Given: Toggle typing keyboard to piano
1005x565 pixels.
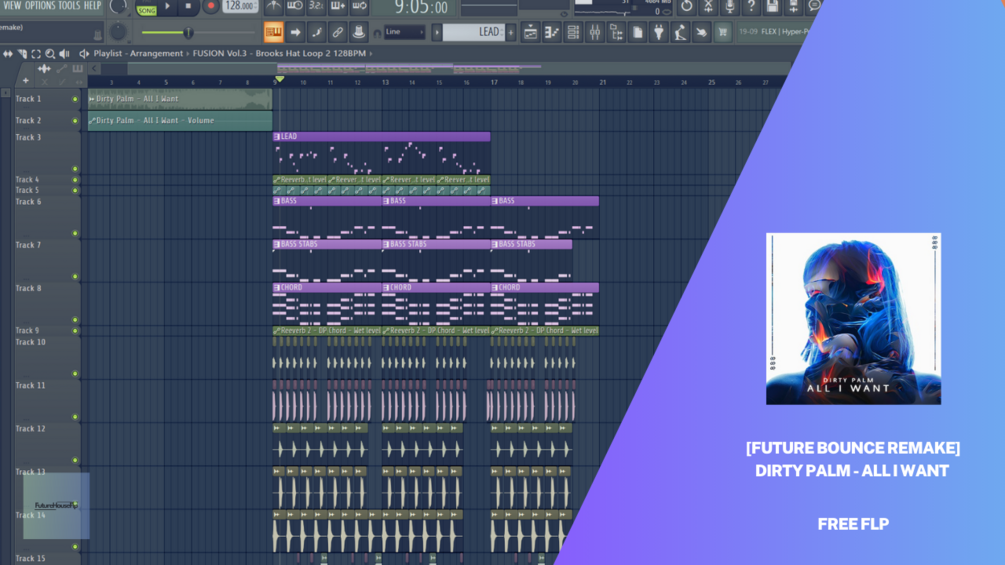Looking at the screenshot, I should 273,32.
